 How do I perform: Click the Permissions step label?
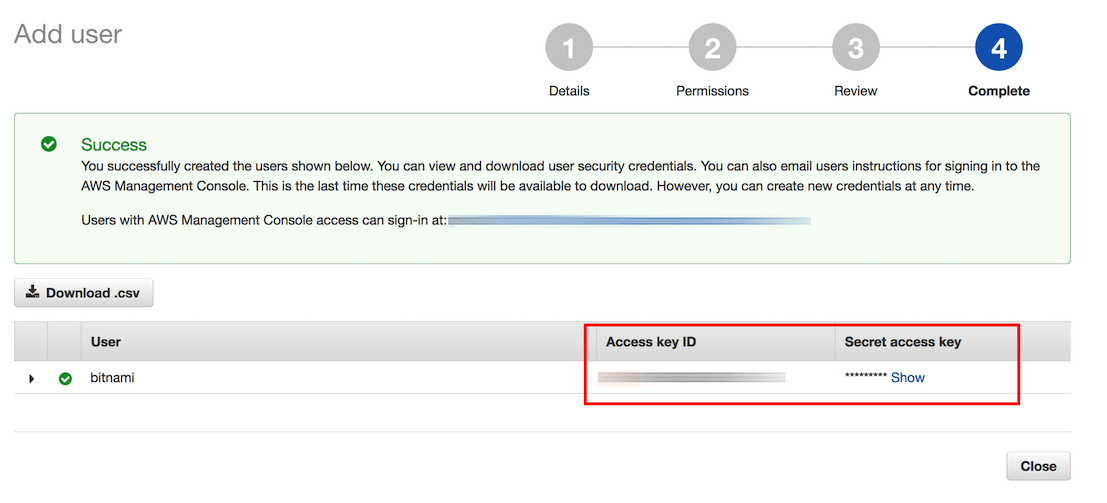coord(712,91)
